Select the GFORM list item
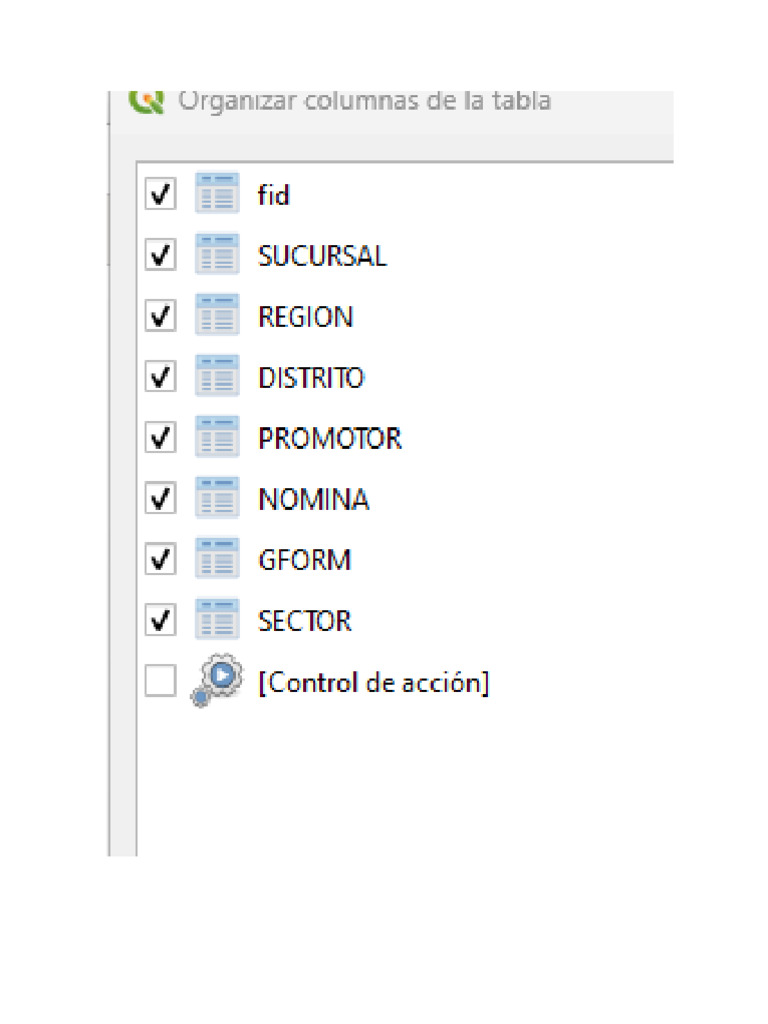The height and width of the screenshot is (1024, 768). pos(304,560)
